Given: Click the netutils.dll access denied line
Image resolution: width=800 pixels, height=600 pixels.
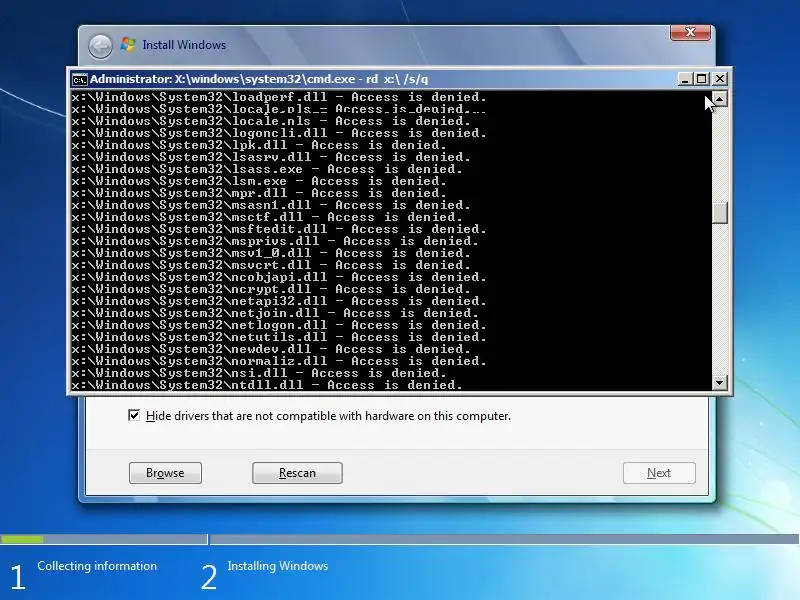Looking at the screenshot, I should [x=279, y=337].
